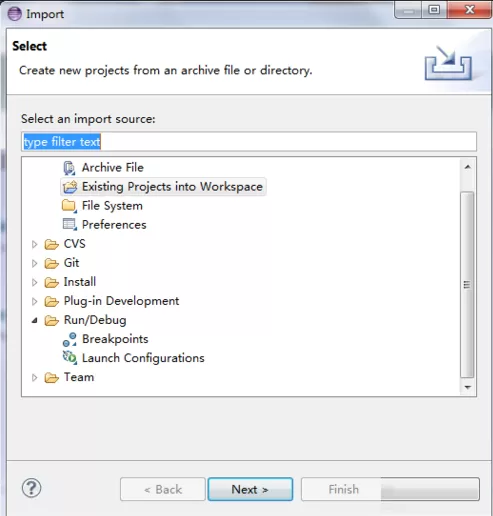Select Existing Projects into Workspace entry
493x516 pixels.
tap(163, 187)
